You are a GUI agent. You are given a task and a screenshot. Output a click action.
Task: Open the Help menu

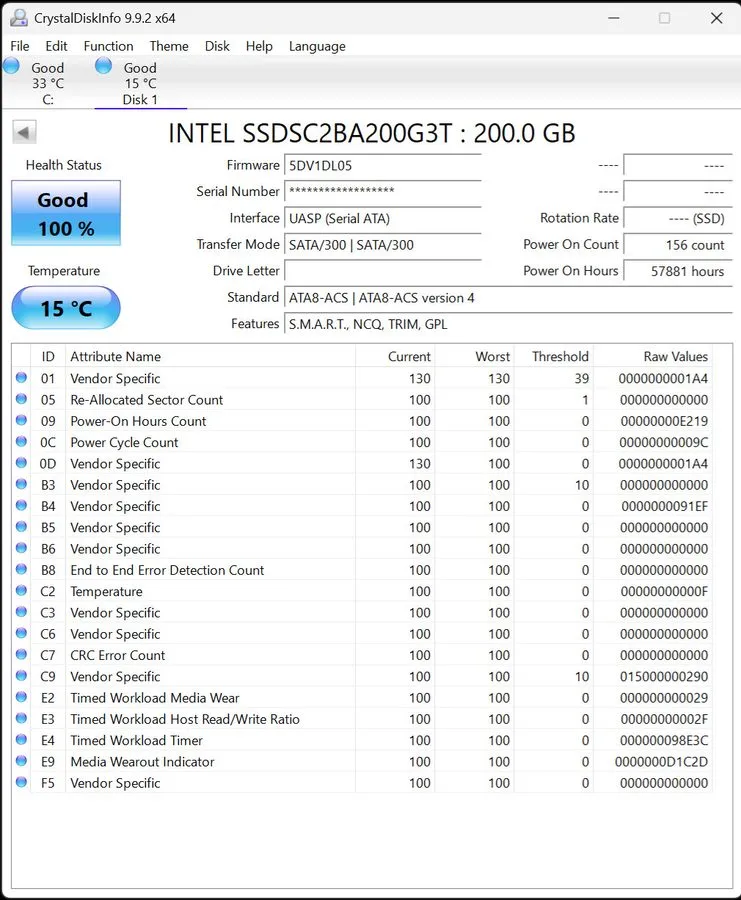[259, 46]
